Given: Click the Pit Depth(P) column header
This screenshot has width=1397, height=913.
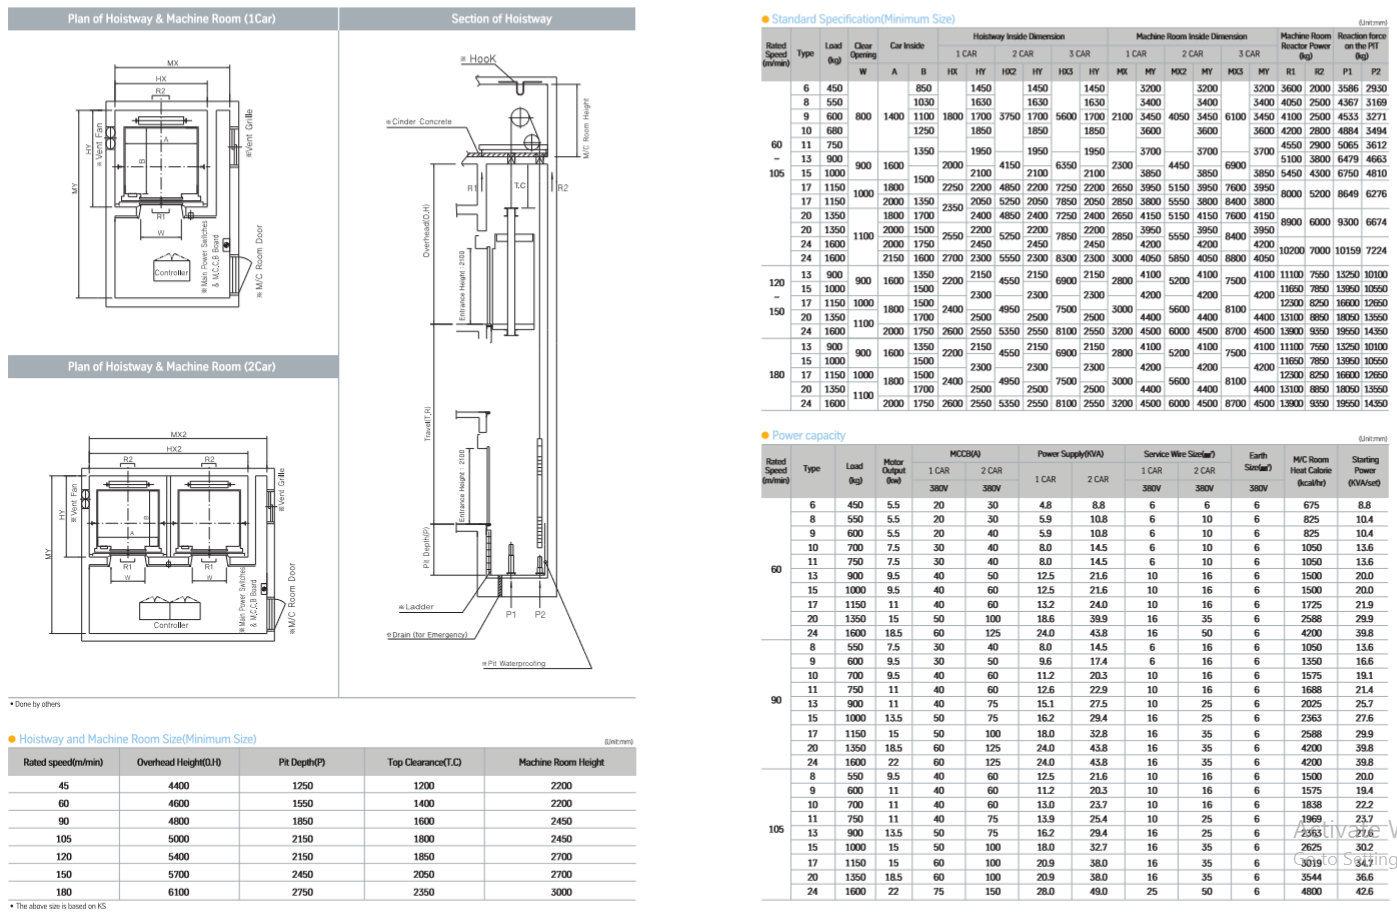Looking at the screenshot, I should 302,762.
